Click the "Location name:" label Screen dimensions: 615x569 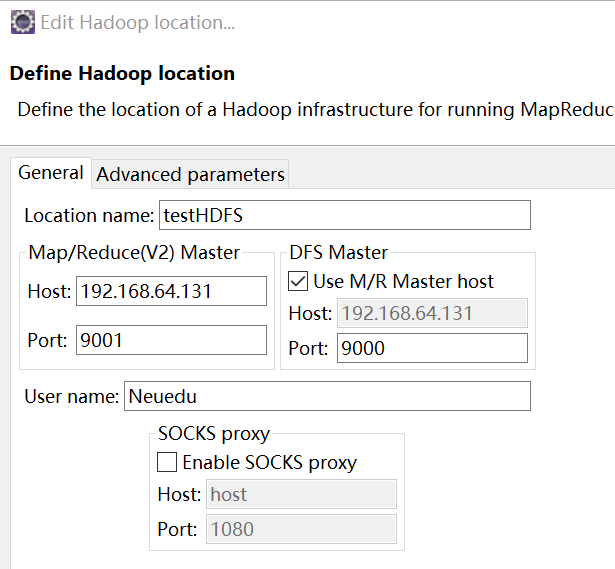point(88,216)
